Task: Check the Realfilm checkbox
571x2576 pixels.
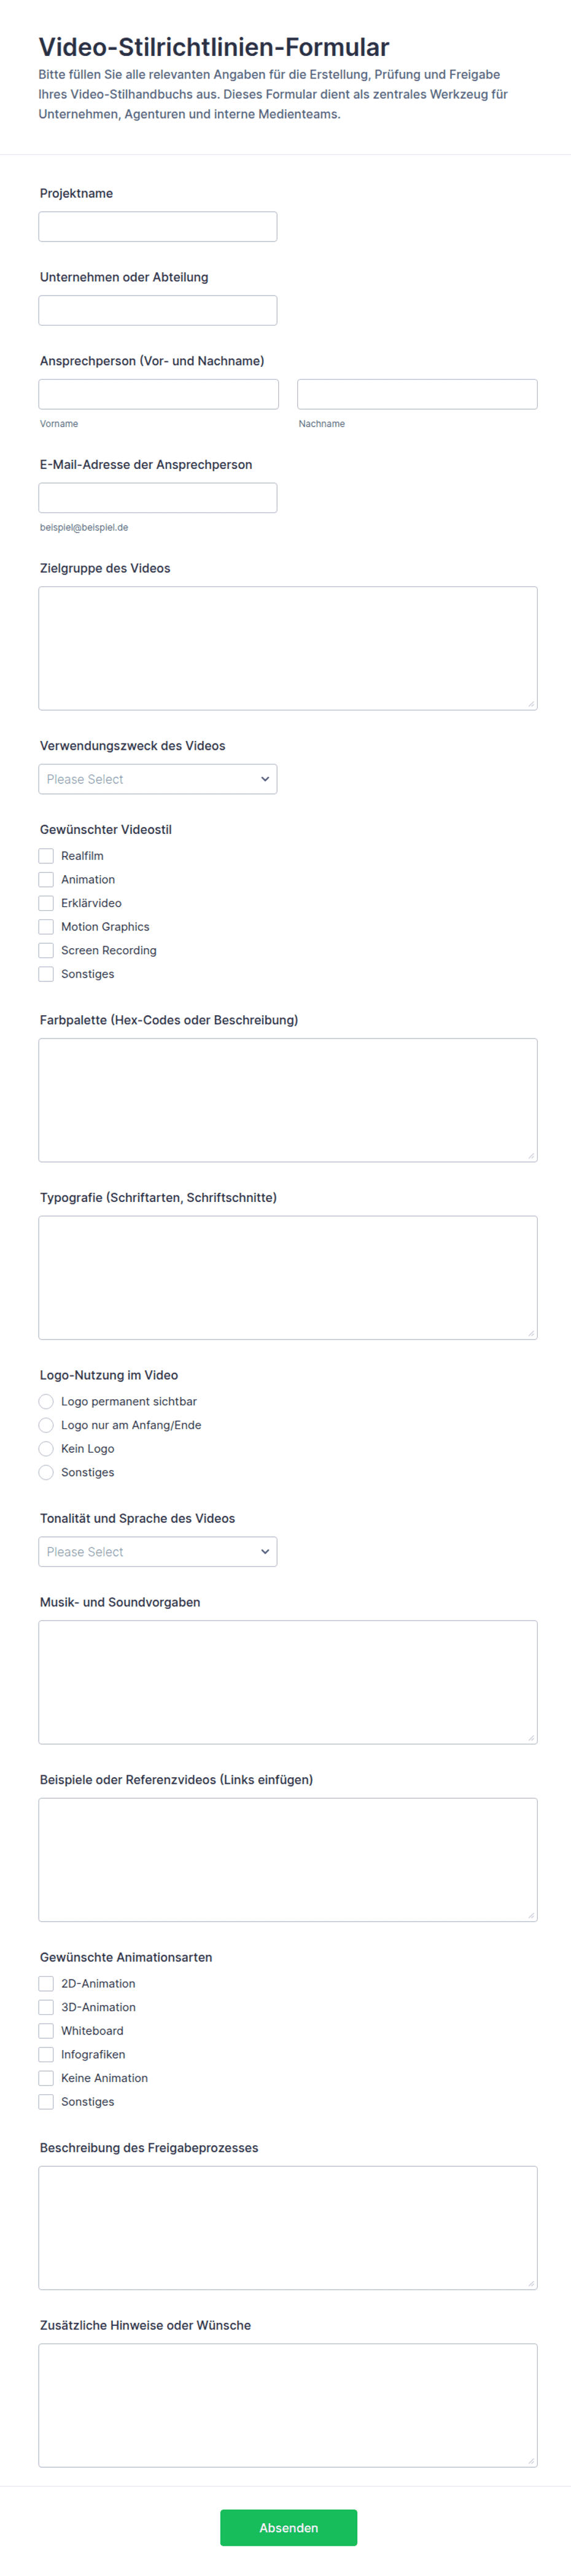Action: point(46,856)
